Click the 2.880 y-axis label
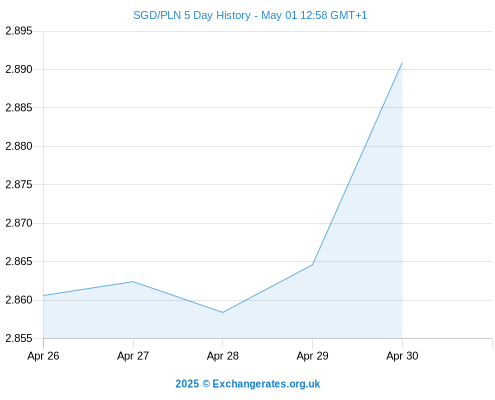 point(19,146)
